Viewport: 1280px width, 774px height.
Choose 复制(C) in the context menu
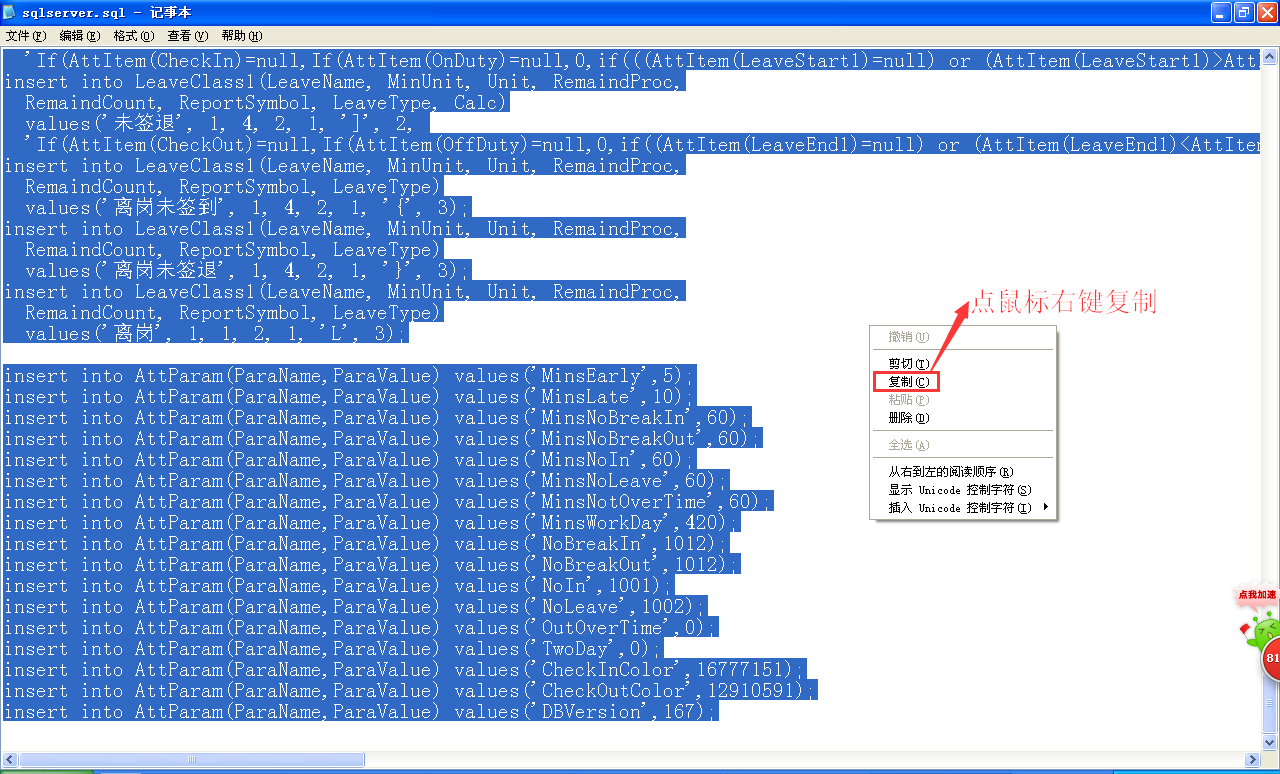[908, 382]
